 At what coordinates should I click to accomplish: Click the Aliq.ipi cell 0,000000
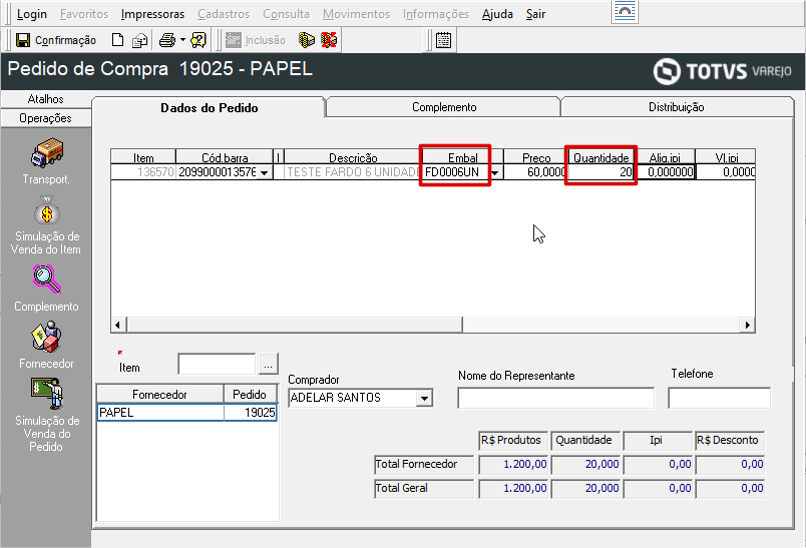[x=666, y=172]
